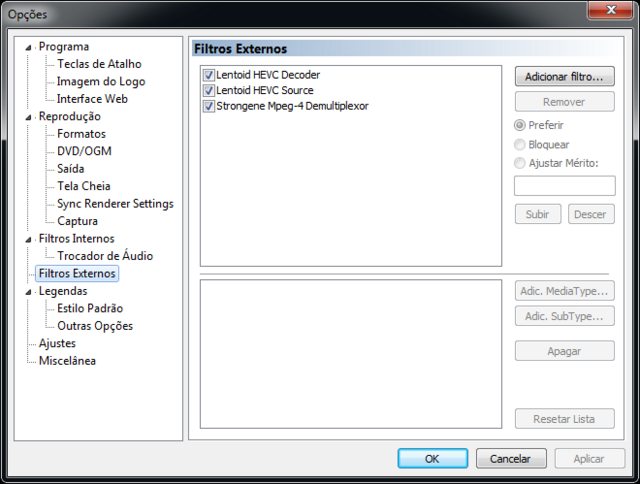Select Legendas category label
The width and height of the screenshot is (640, 484).
63,291
